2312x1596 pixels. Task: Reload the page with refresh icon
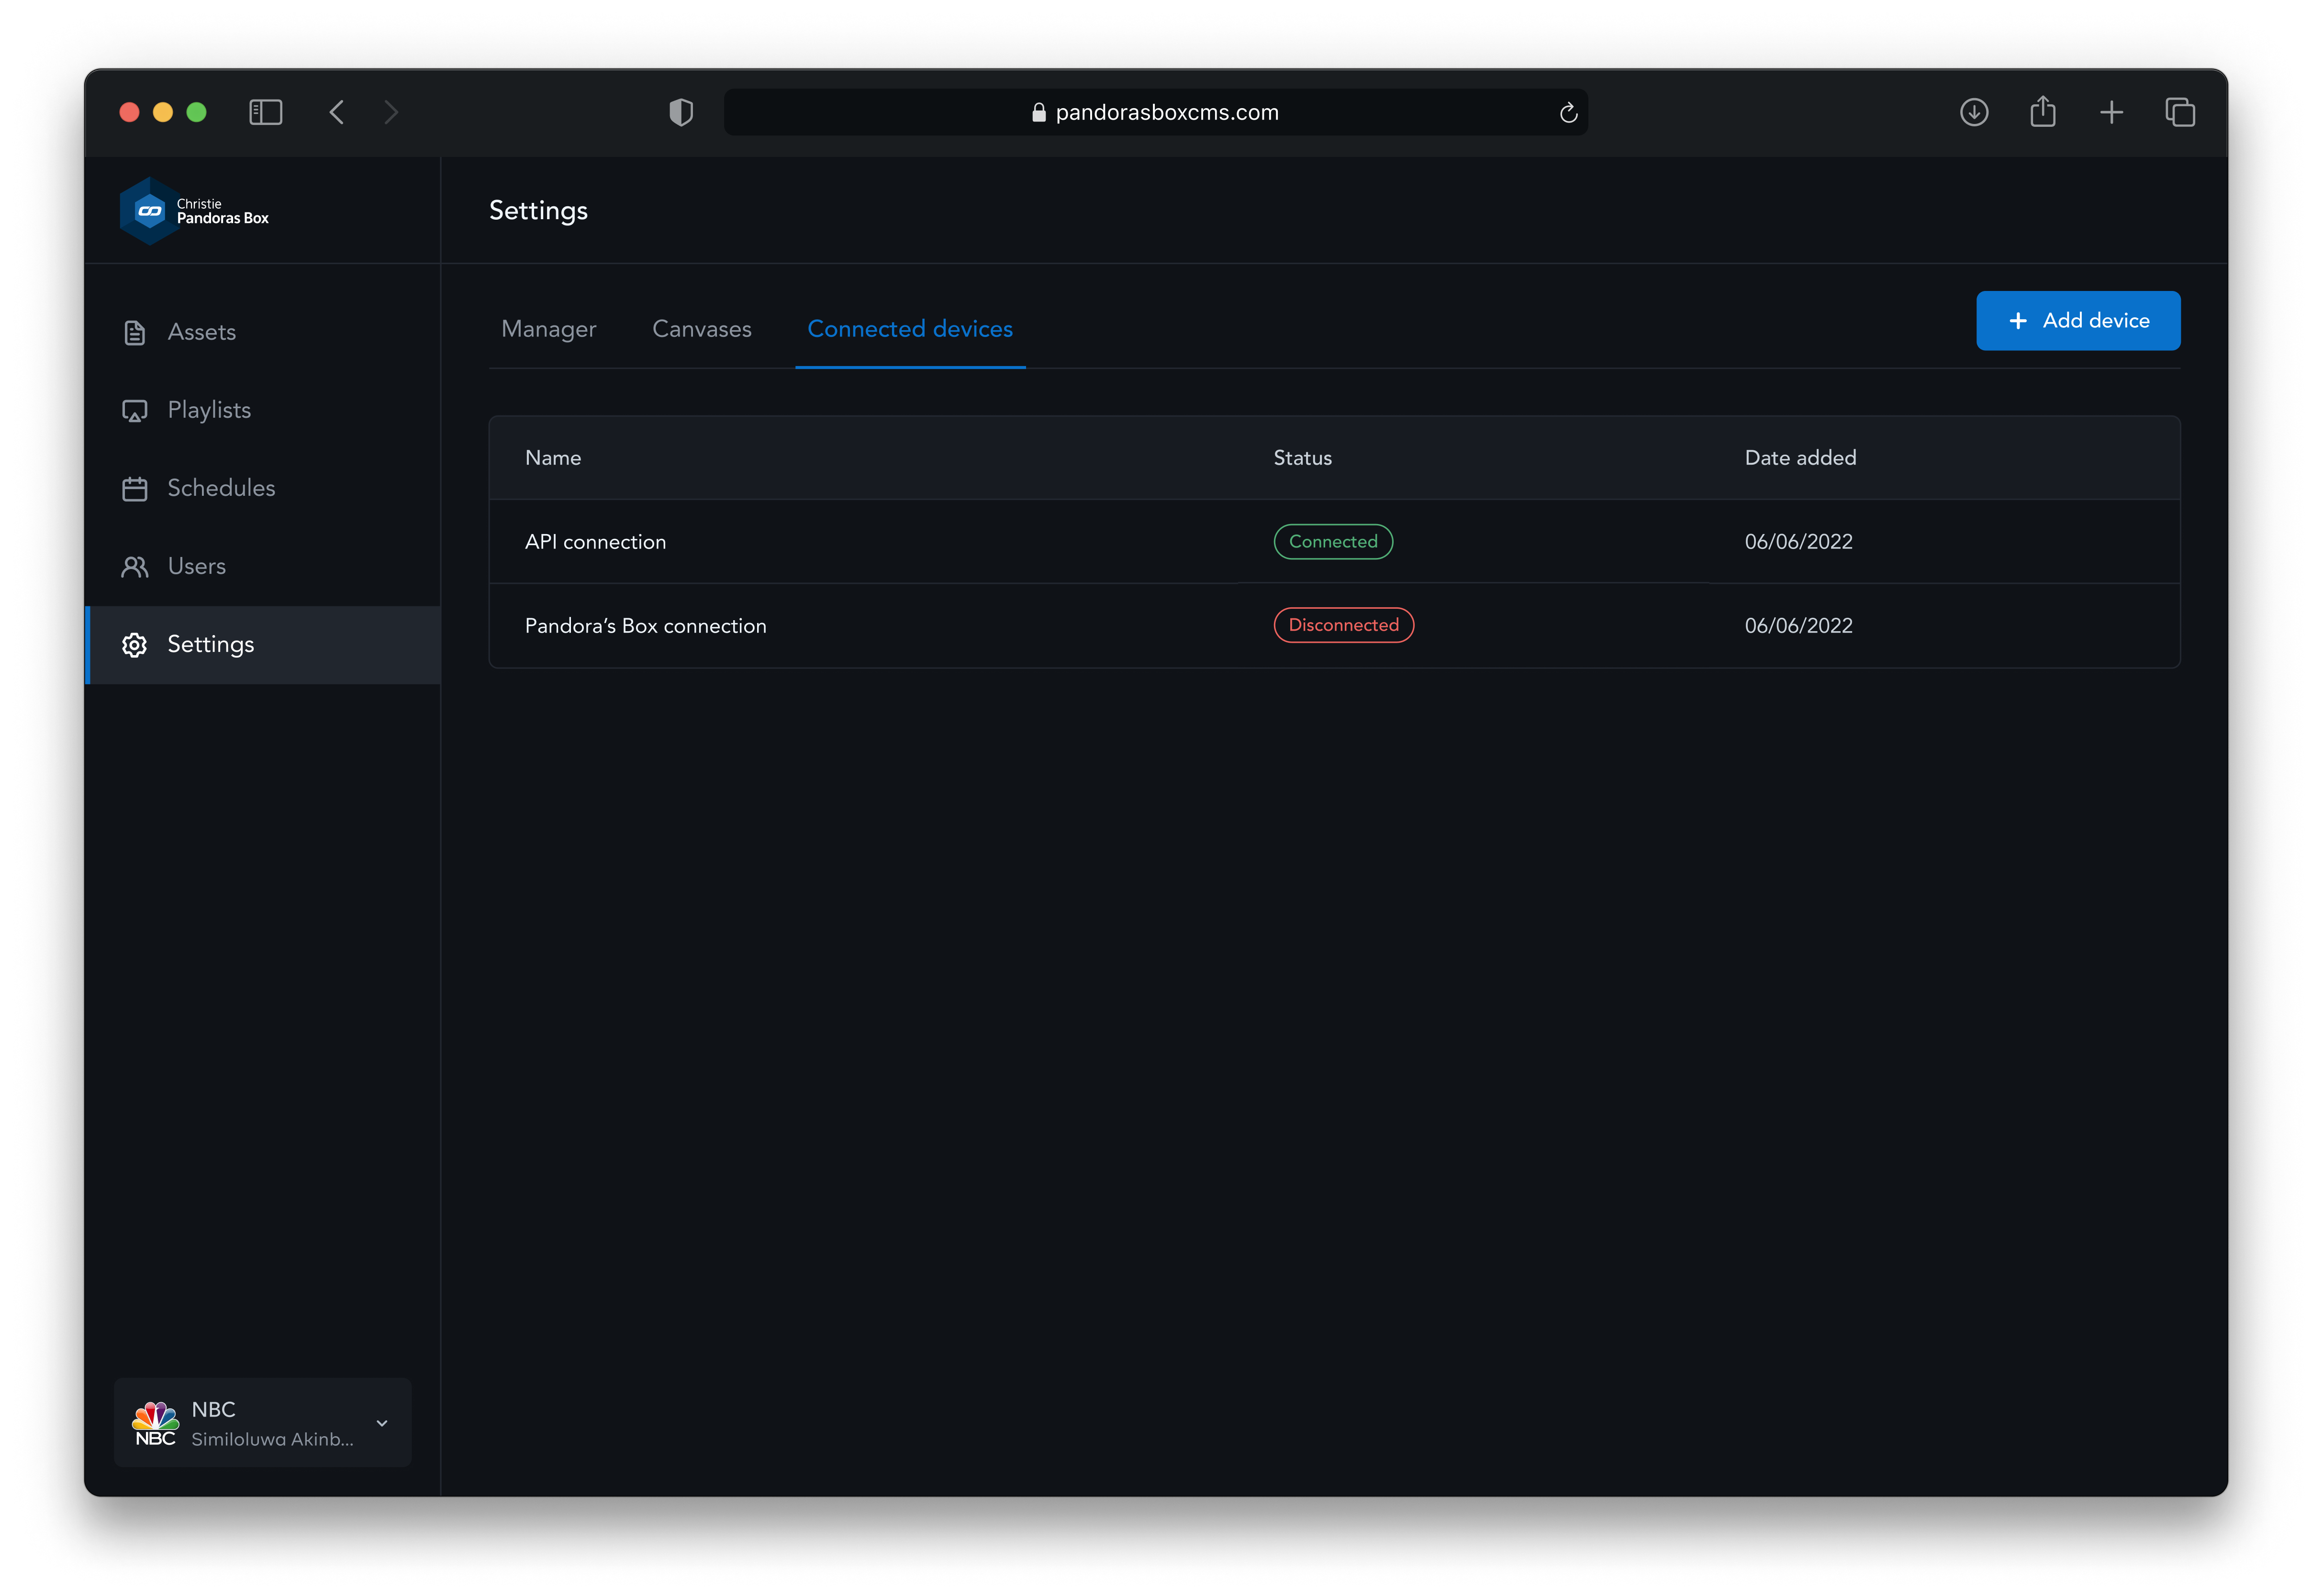(x=1568, y=113)
